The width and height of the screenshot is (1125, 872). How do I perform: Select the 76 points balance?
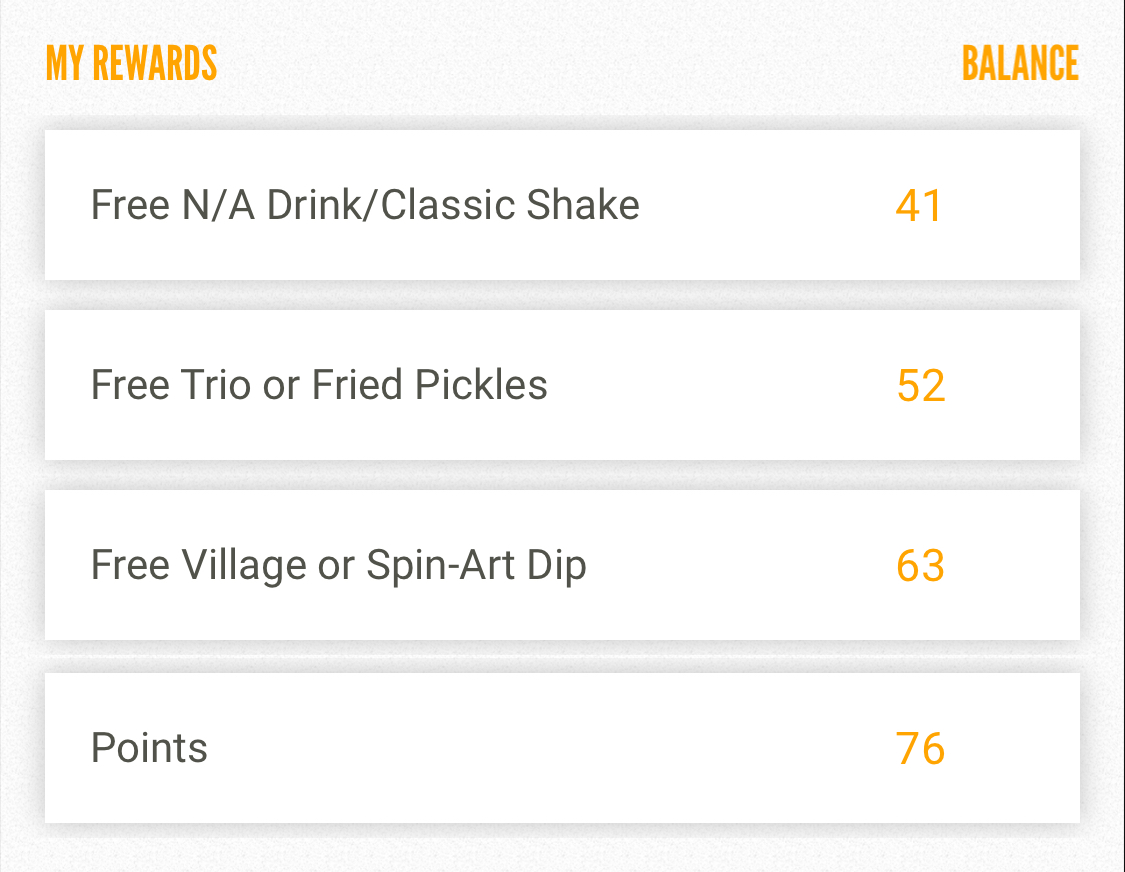[x=920, y=749]
